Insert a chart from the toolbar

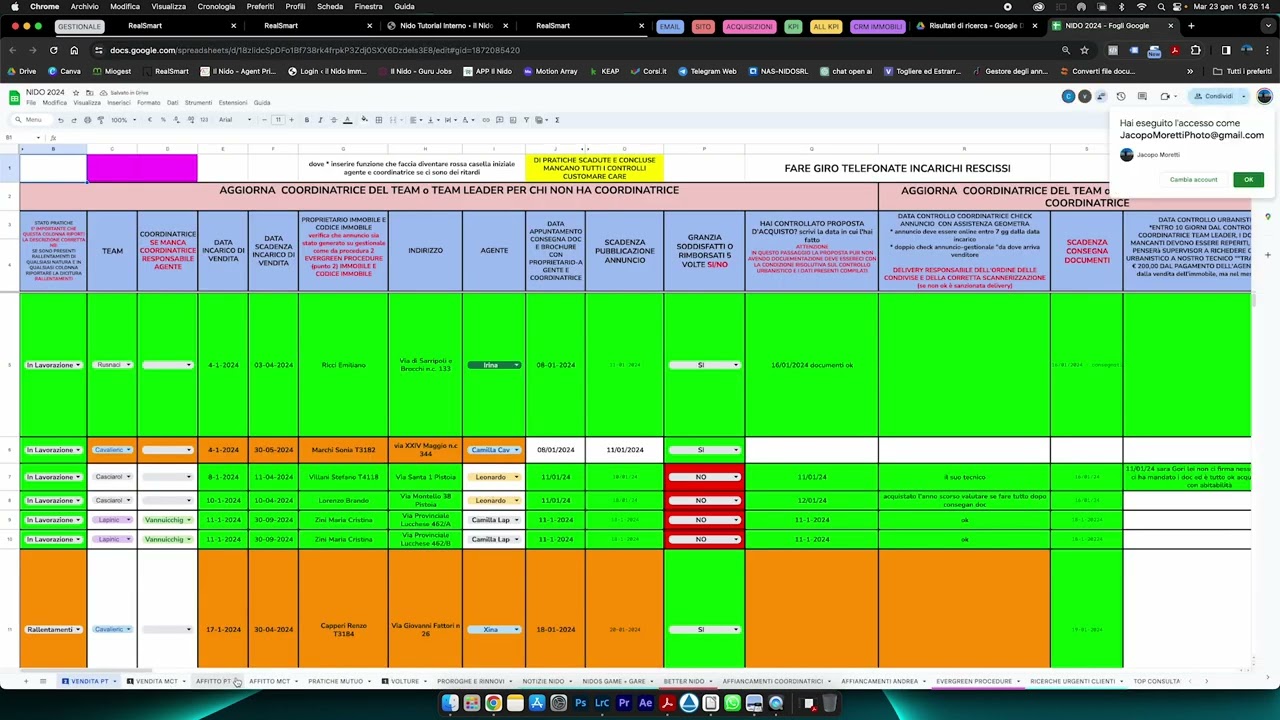pyautogui.click(x=513, y=120)
